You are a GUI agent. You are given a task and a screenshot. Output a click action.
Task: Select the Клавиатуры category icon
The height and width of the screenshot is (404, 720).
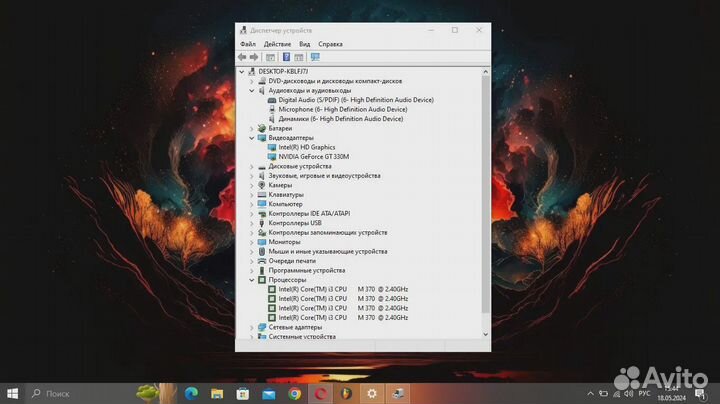coord(262,195)
